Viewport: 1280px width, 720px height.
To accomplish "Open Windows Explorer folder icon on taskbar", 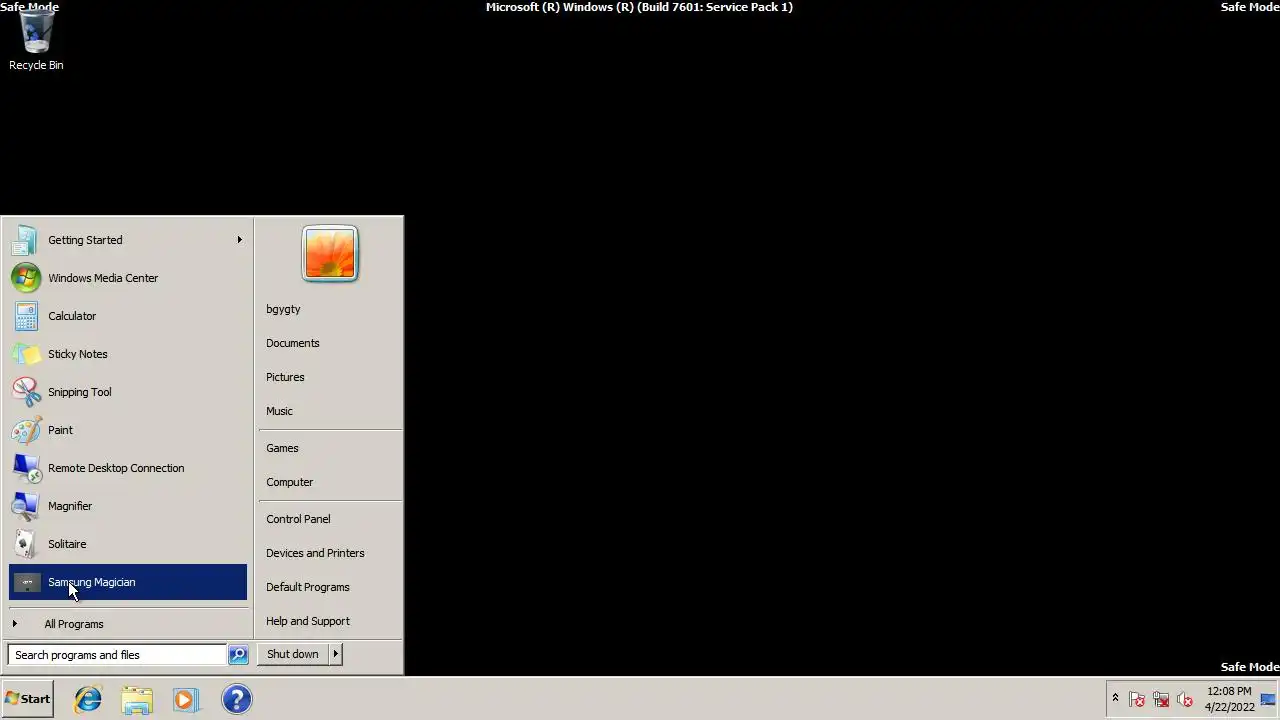I will click(x=137, y=699).
